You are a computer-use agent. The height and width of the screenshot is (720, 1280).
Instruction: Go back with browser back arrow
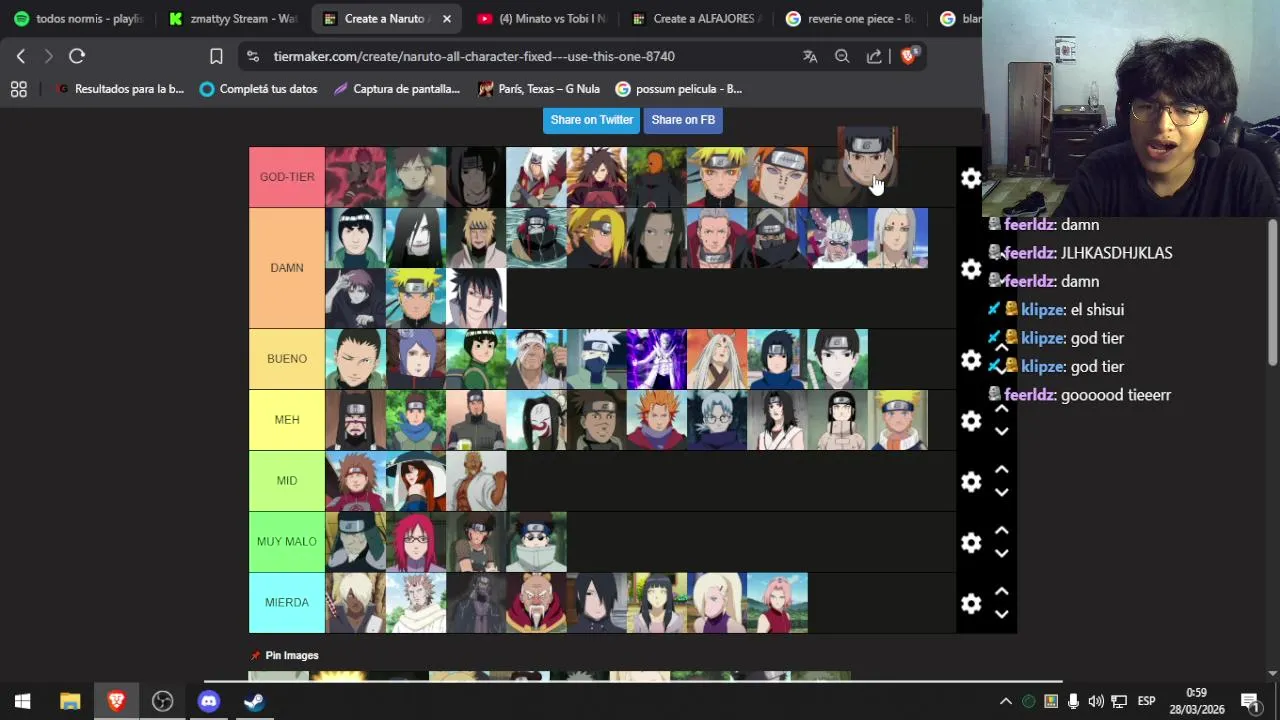21,56
